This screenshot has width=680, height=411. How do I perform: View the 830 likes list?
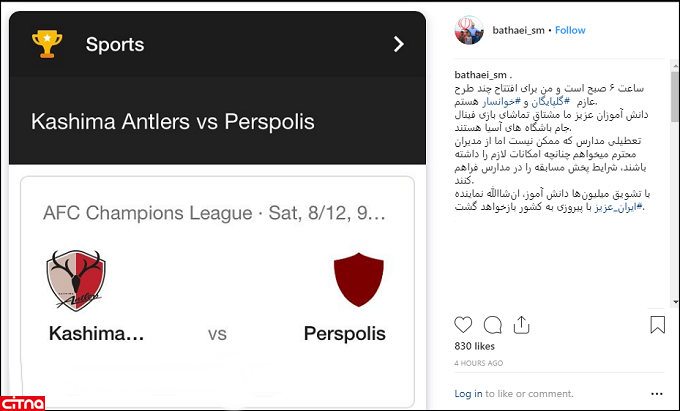475,346
